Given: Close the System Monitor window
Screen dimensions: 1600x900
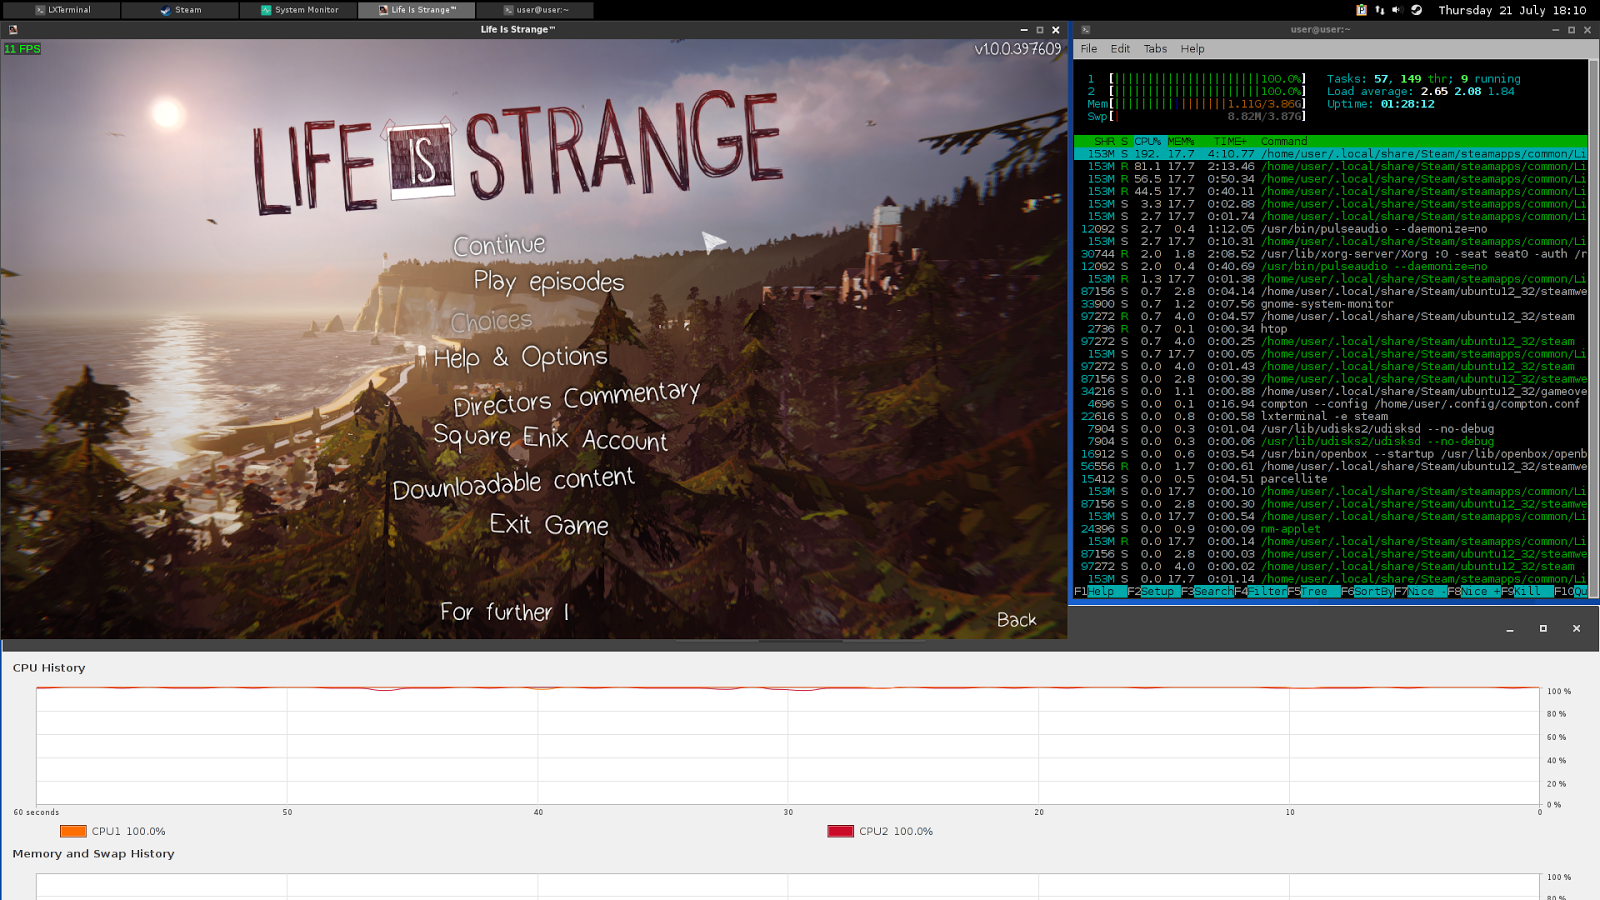Looking at the screenshot, I should [1577, 629].
